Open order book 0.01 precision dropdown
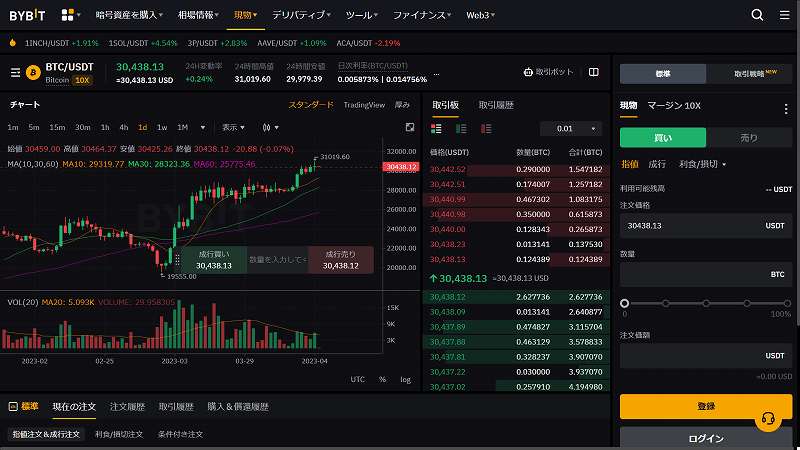The image size is (800, 450). click(x=570, y=129)
